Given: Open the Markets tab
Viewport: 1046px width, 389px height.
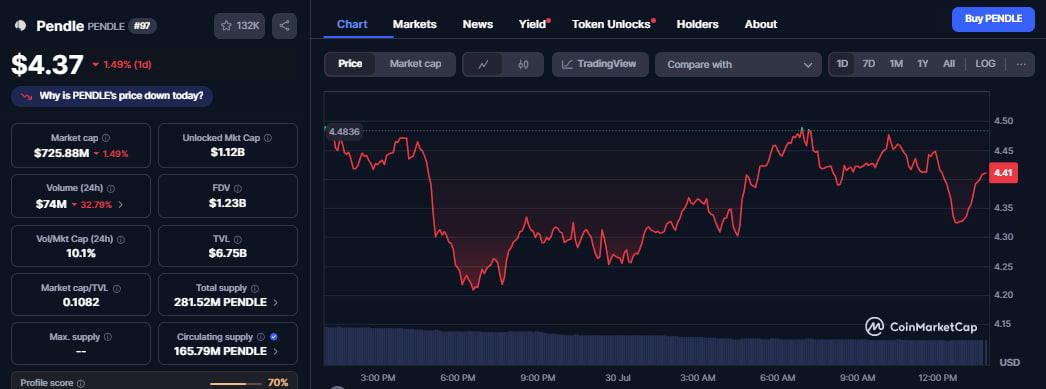Looking at the screenshot, I should coord(414,24).
